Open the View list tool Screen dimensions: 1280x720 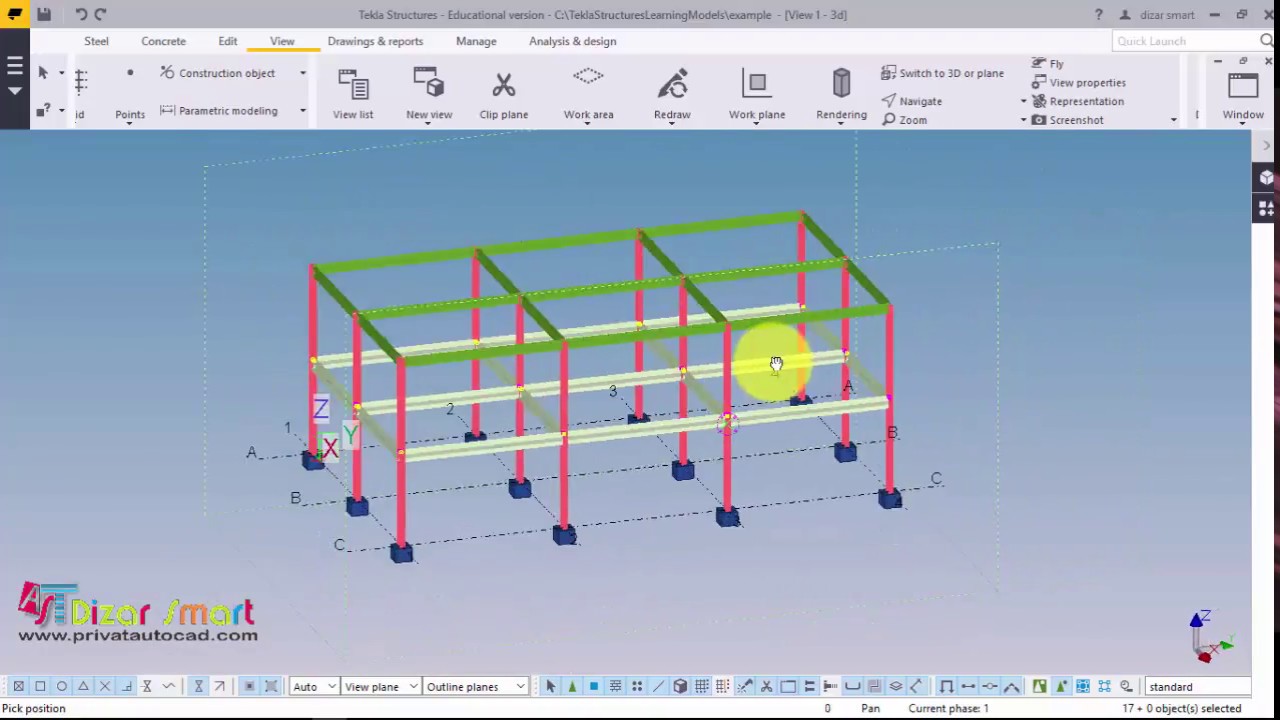point(353,94)
